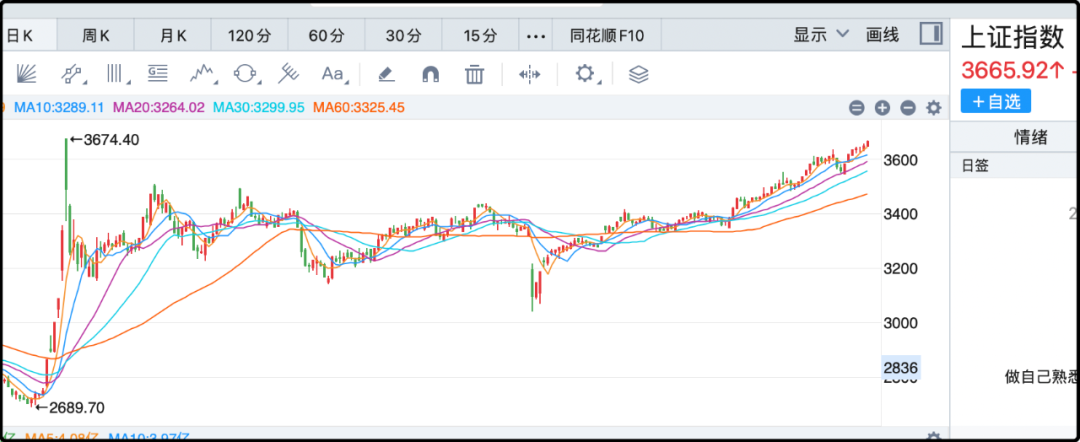The width and height of the screenshot is (1080, 442).
Task: Toggle the right side panel layout
Action: pos(929,34)
